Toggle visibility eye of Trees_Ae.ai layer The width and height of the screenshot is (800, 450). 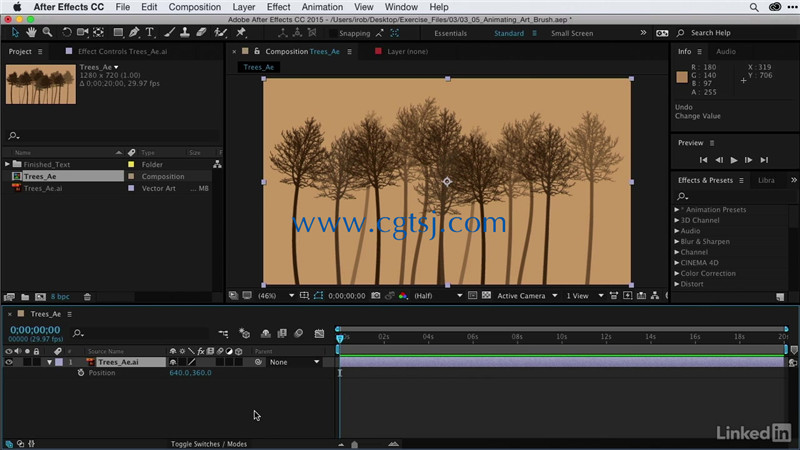coord(9,362)
